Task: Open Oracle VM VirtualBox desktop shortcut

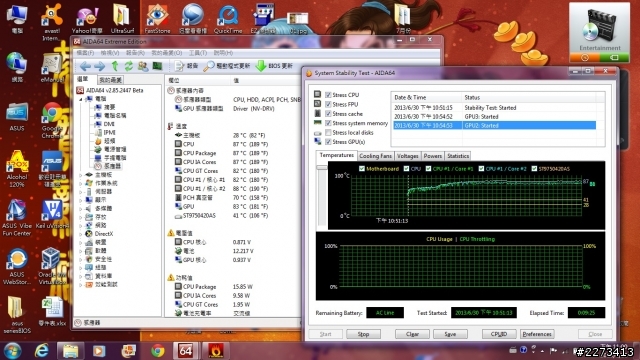Action: click(x=51, y=266)
